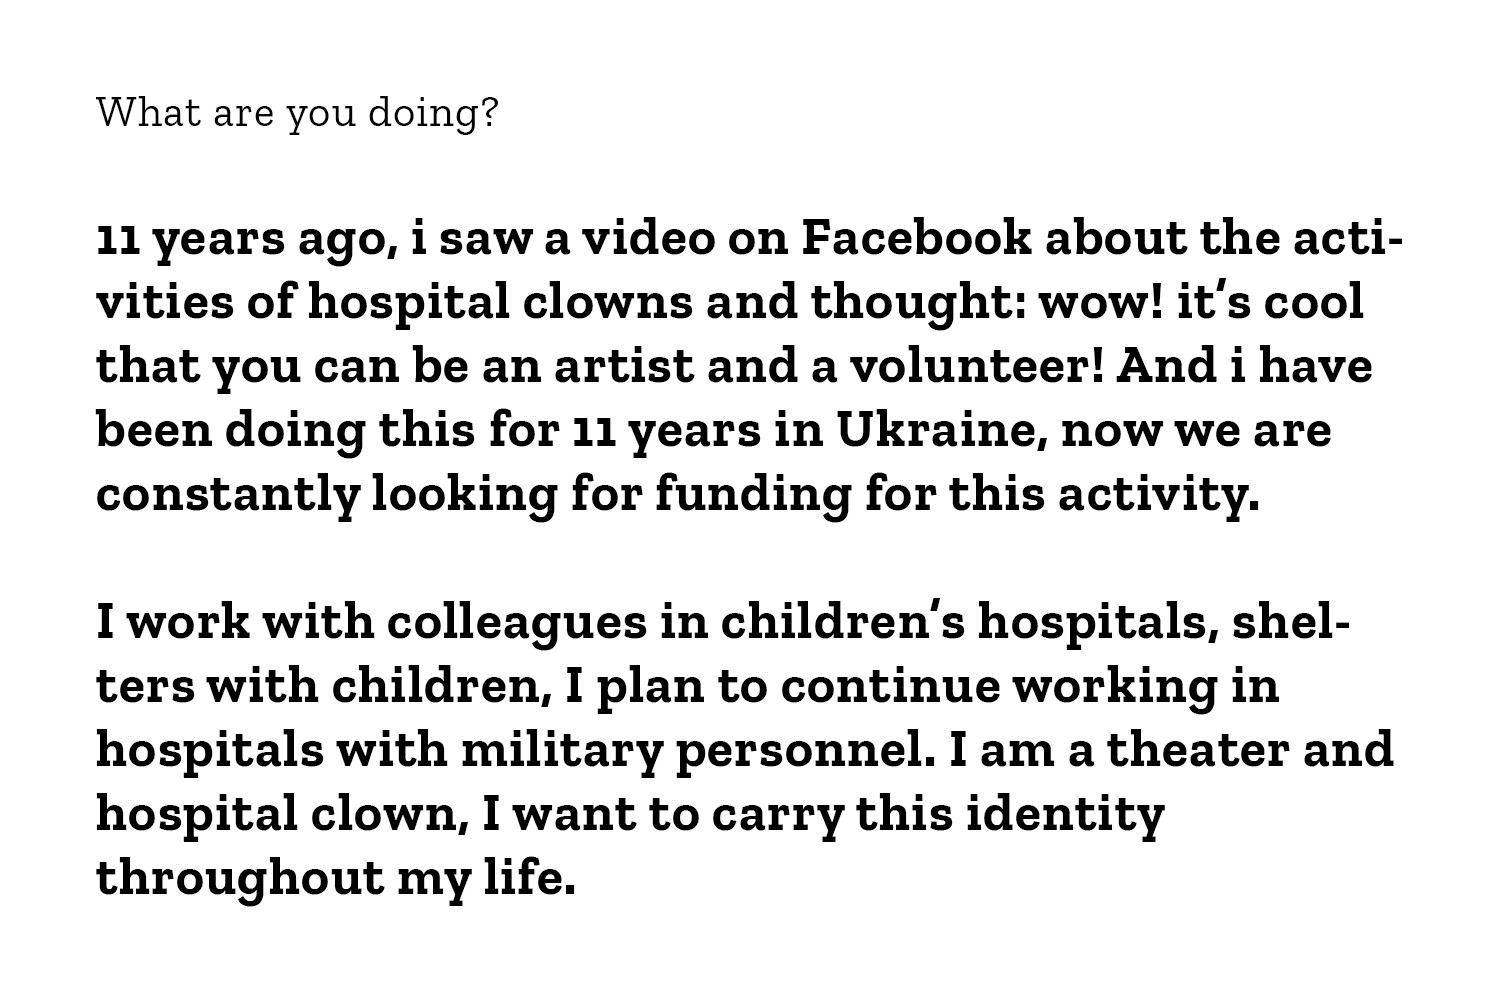Click the word "theater" near the line end
The height and width of the screenshot is (1000, 1500).
click(x=1199, y=750)
